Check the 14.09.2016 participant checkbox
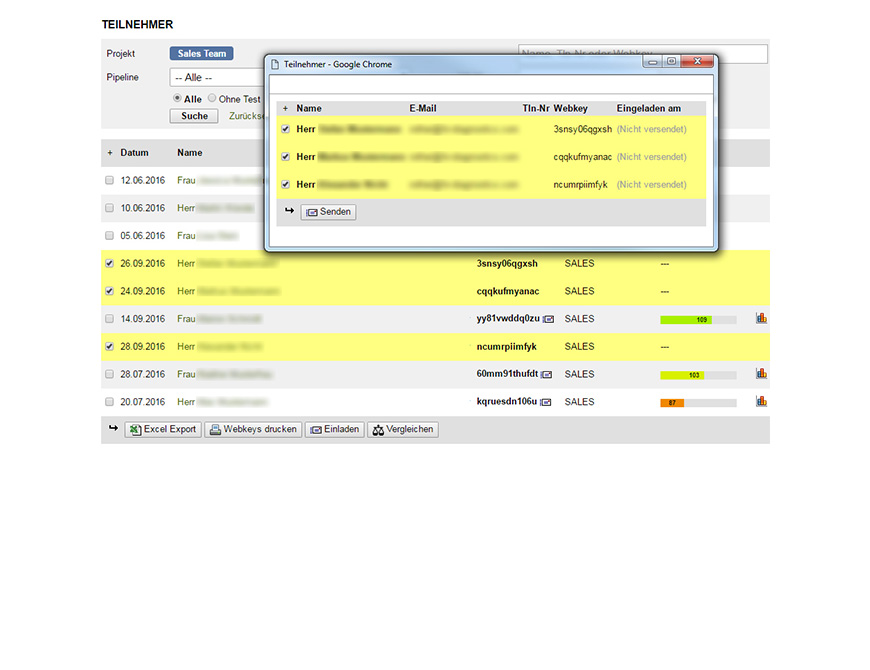This screenshot has height=670, width=870. pyautogui.click(x=110, y=319)
